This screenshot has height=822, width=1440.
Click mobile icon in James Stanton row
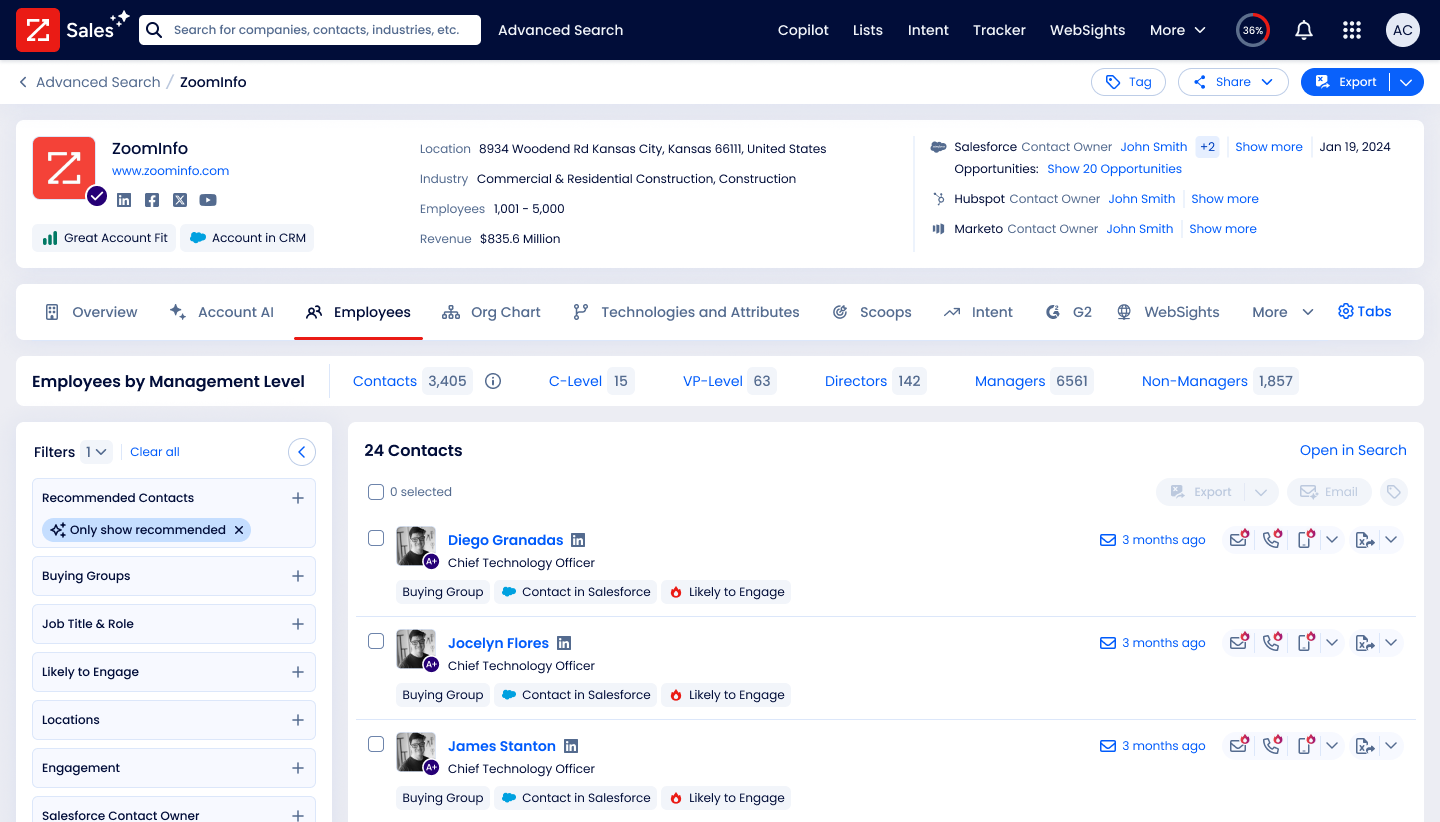(1305, 745)
